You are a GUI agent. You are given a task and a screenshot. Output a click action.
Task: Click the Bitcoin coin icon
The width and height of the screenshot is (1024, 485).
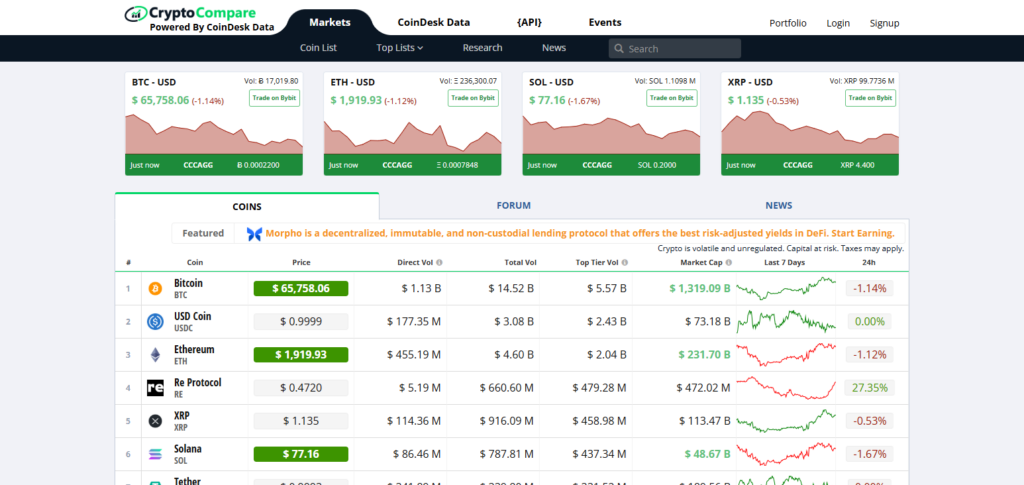[155, 289]
